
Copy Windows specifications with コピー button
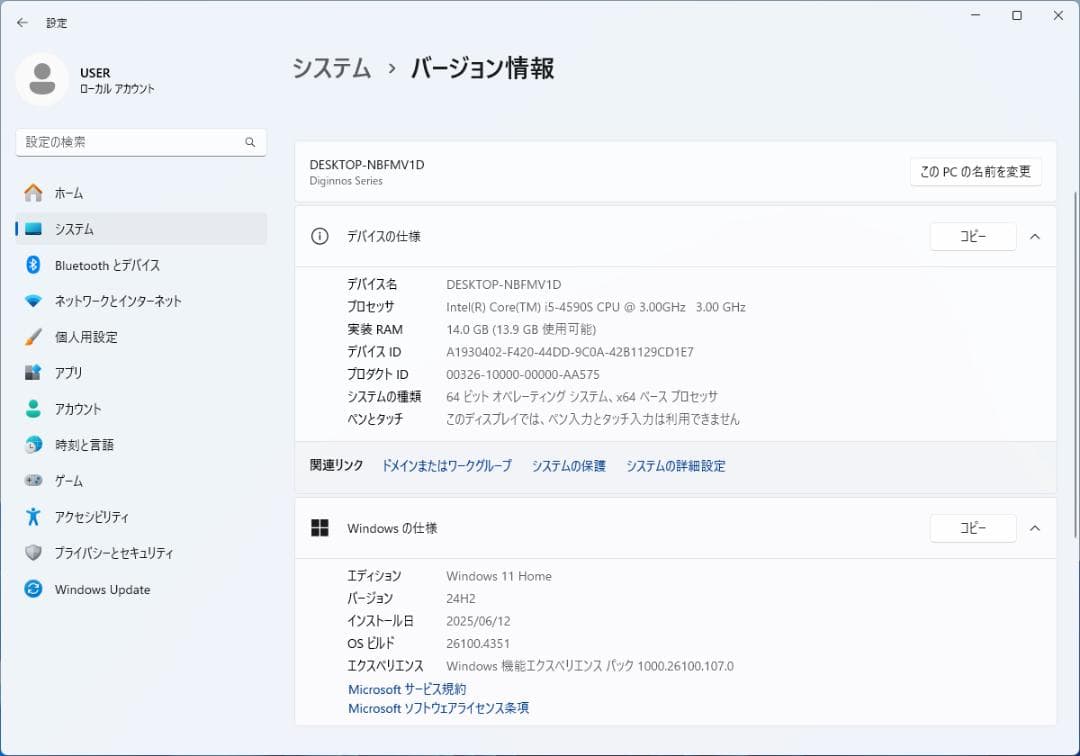[973, 528]
